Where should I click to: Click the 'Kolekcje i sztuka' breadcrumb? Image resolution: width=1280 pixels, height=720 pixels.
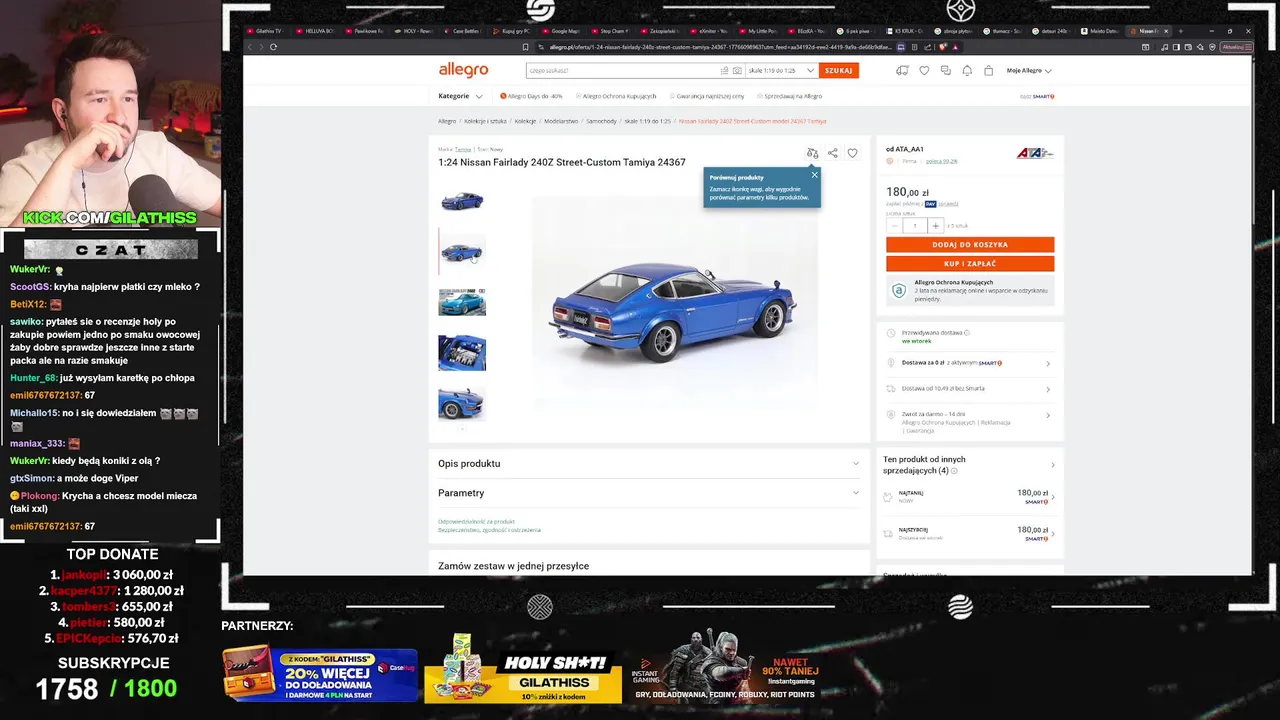pos(485,121)
